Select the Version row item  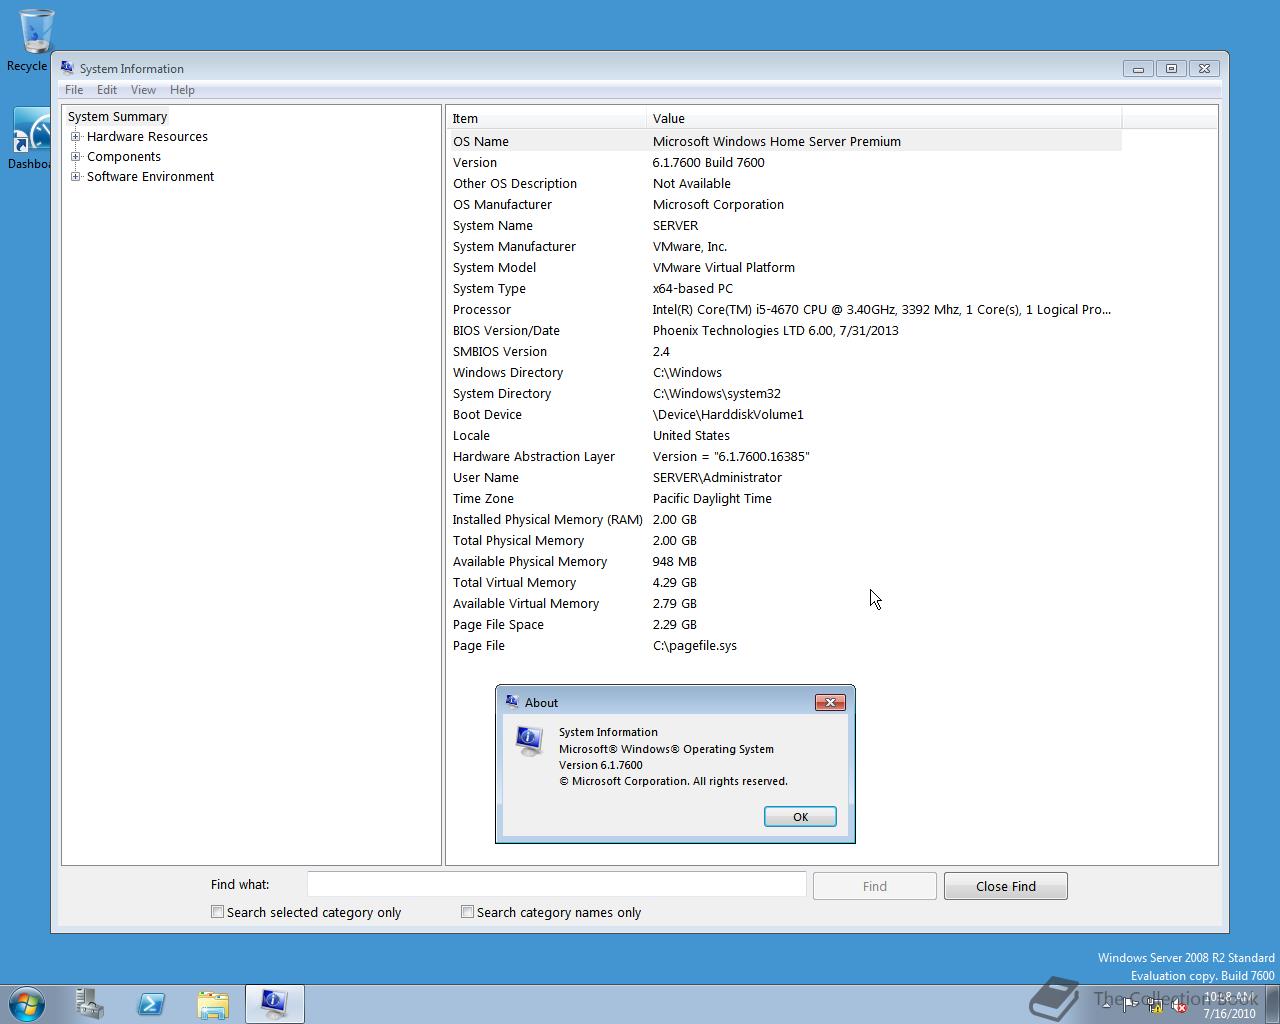point(784,163)
